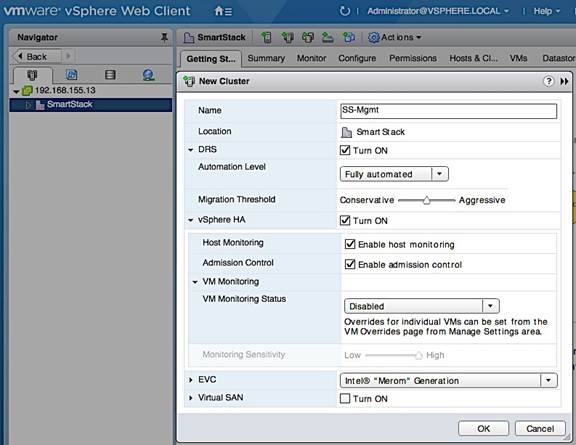
Task: Open the EVC mode dropdown
Action: coord(449,380)
